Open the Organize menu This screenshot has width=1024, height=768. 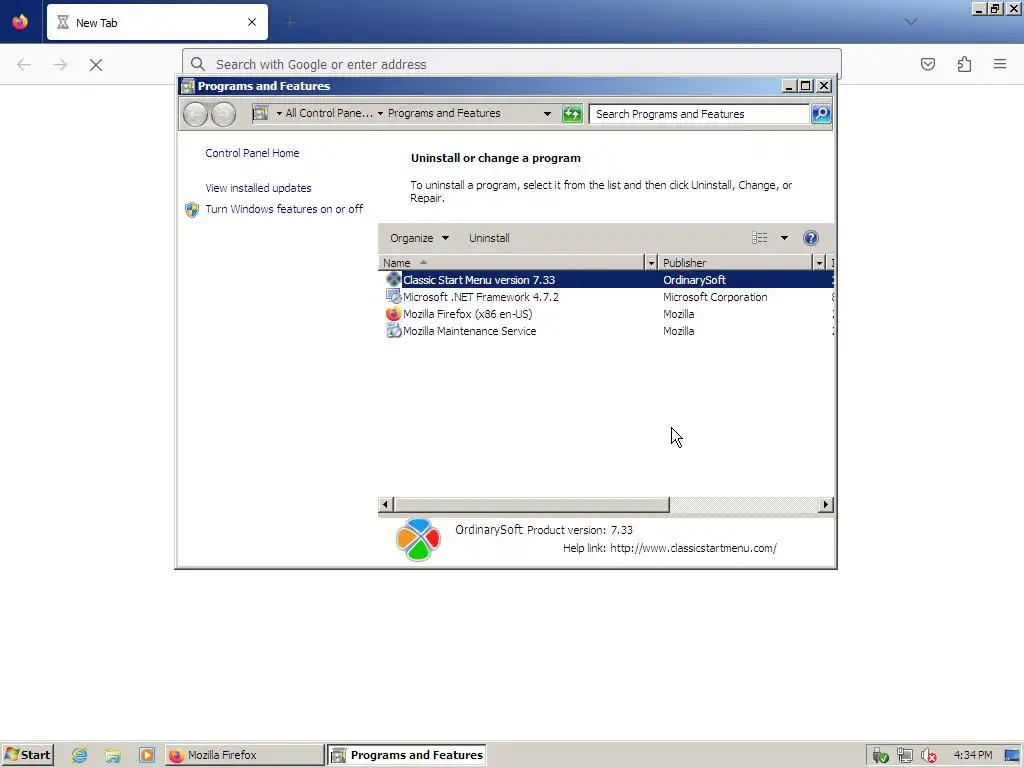419,238
